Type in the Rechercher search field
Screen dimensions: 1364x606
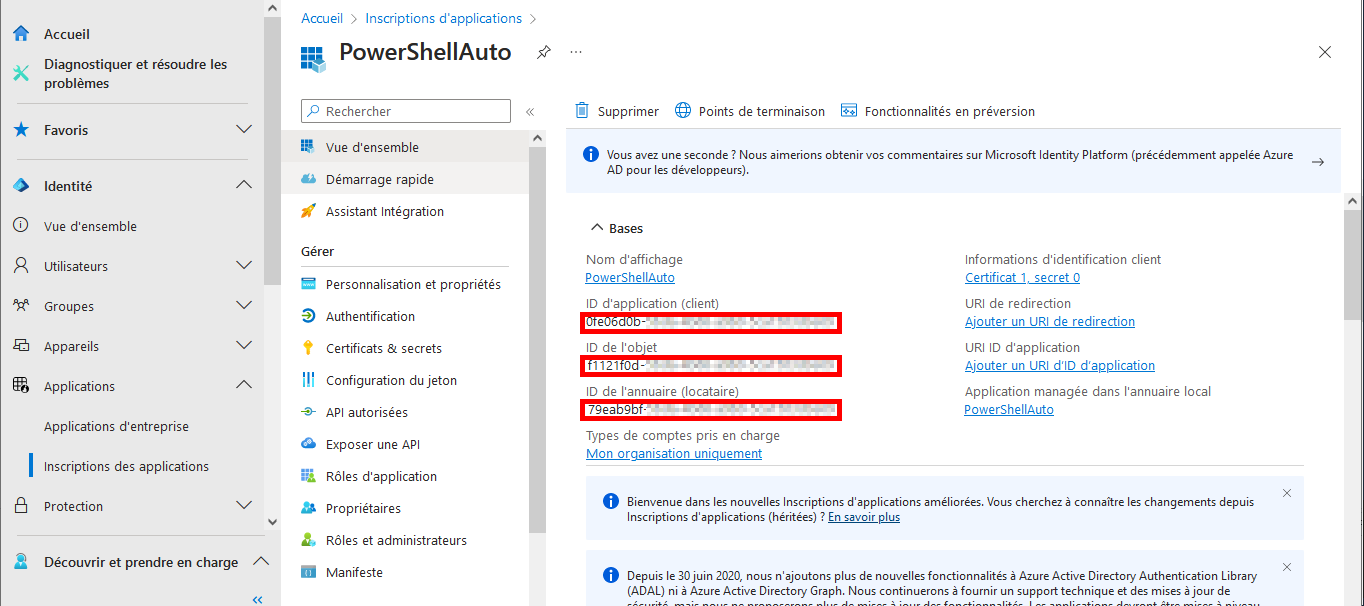(405, 110)
